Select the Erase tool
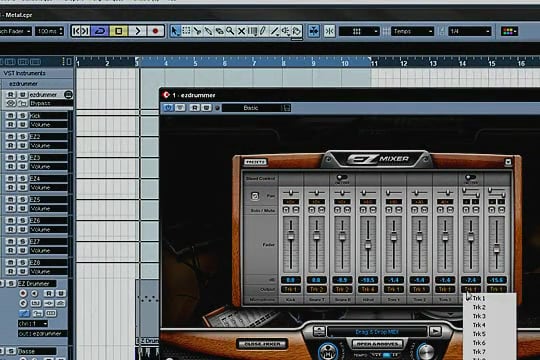540x360 pixels. pyautogui.click(x=219, y=31)
